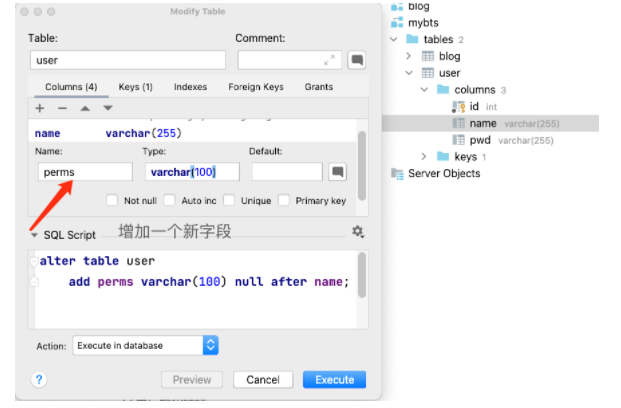Expand the Comment field with diagonal arrows
The height and width of the screenshot is (408, 621).
pos(329,60)
